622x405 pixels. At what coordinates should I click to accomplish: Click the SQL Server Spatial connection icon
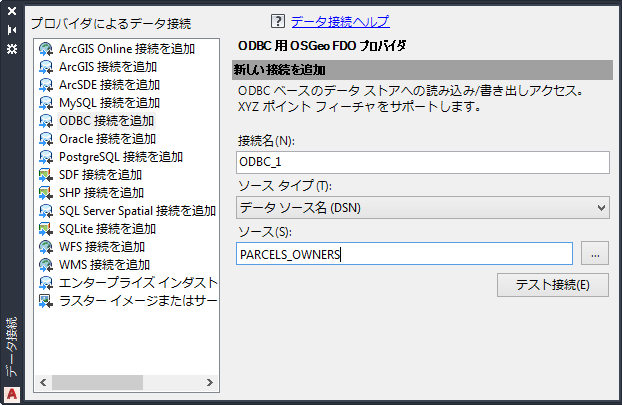(x=46, y=211)
